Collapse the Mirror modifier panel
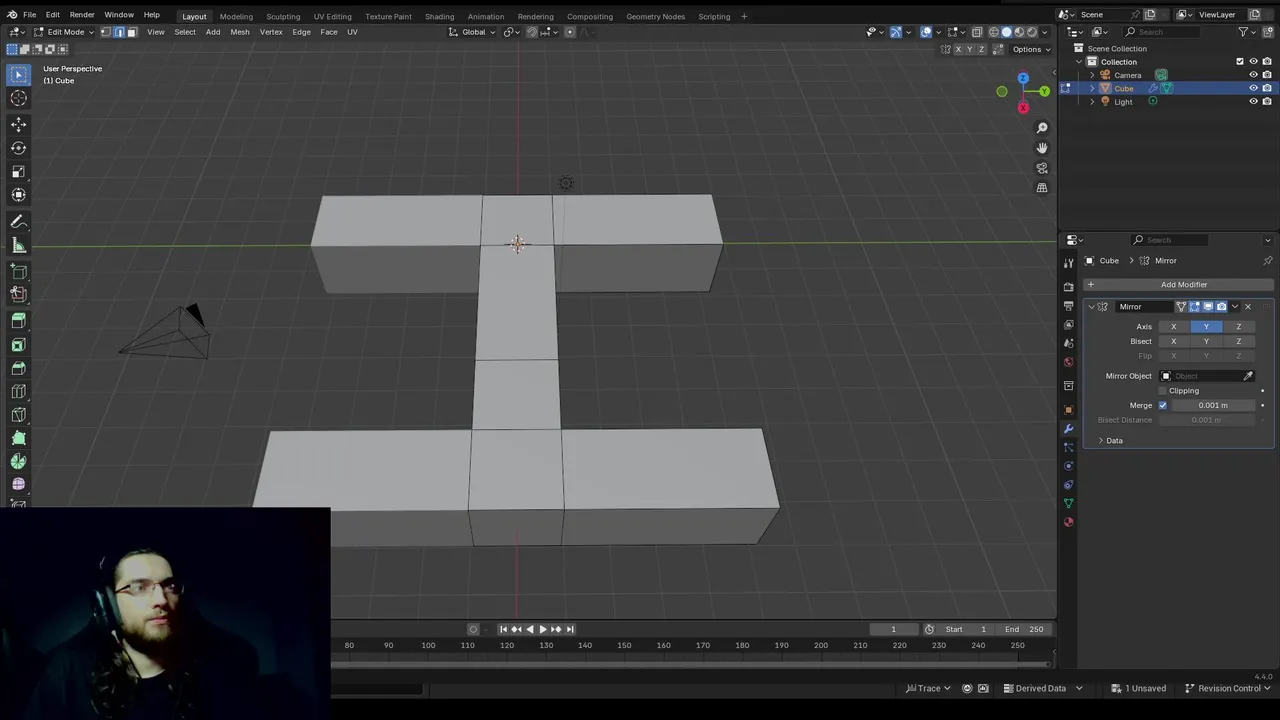Viewport: 1280px width, 720px height. click(x=1091, y=307)
